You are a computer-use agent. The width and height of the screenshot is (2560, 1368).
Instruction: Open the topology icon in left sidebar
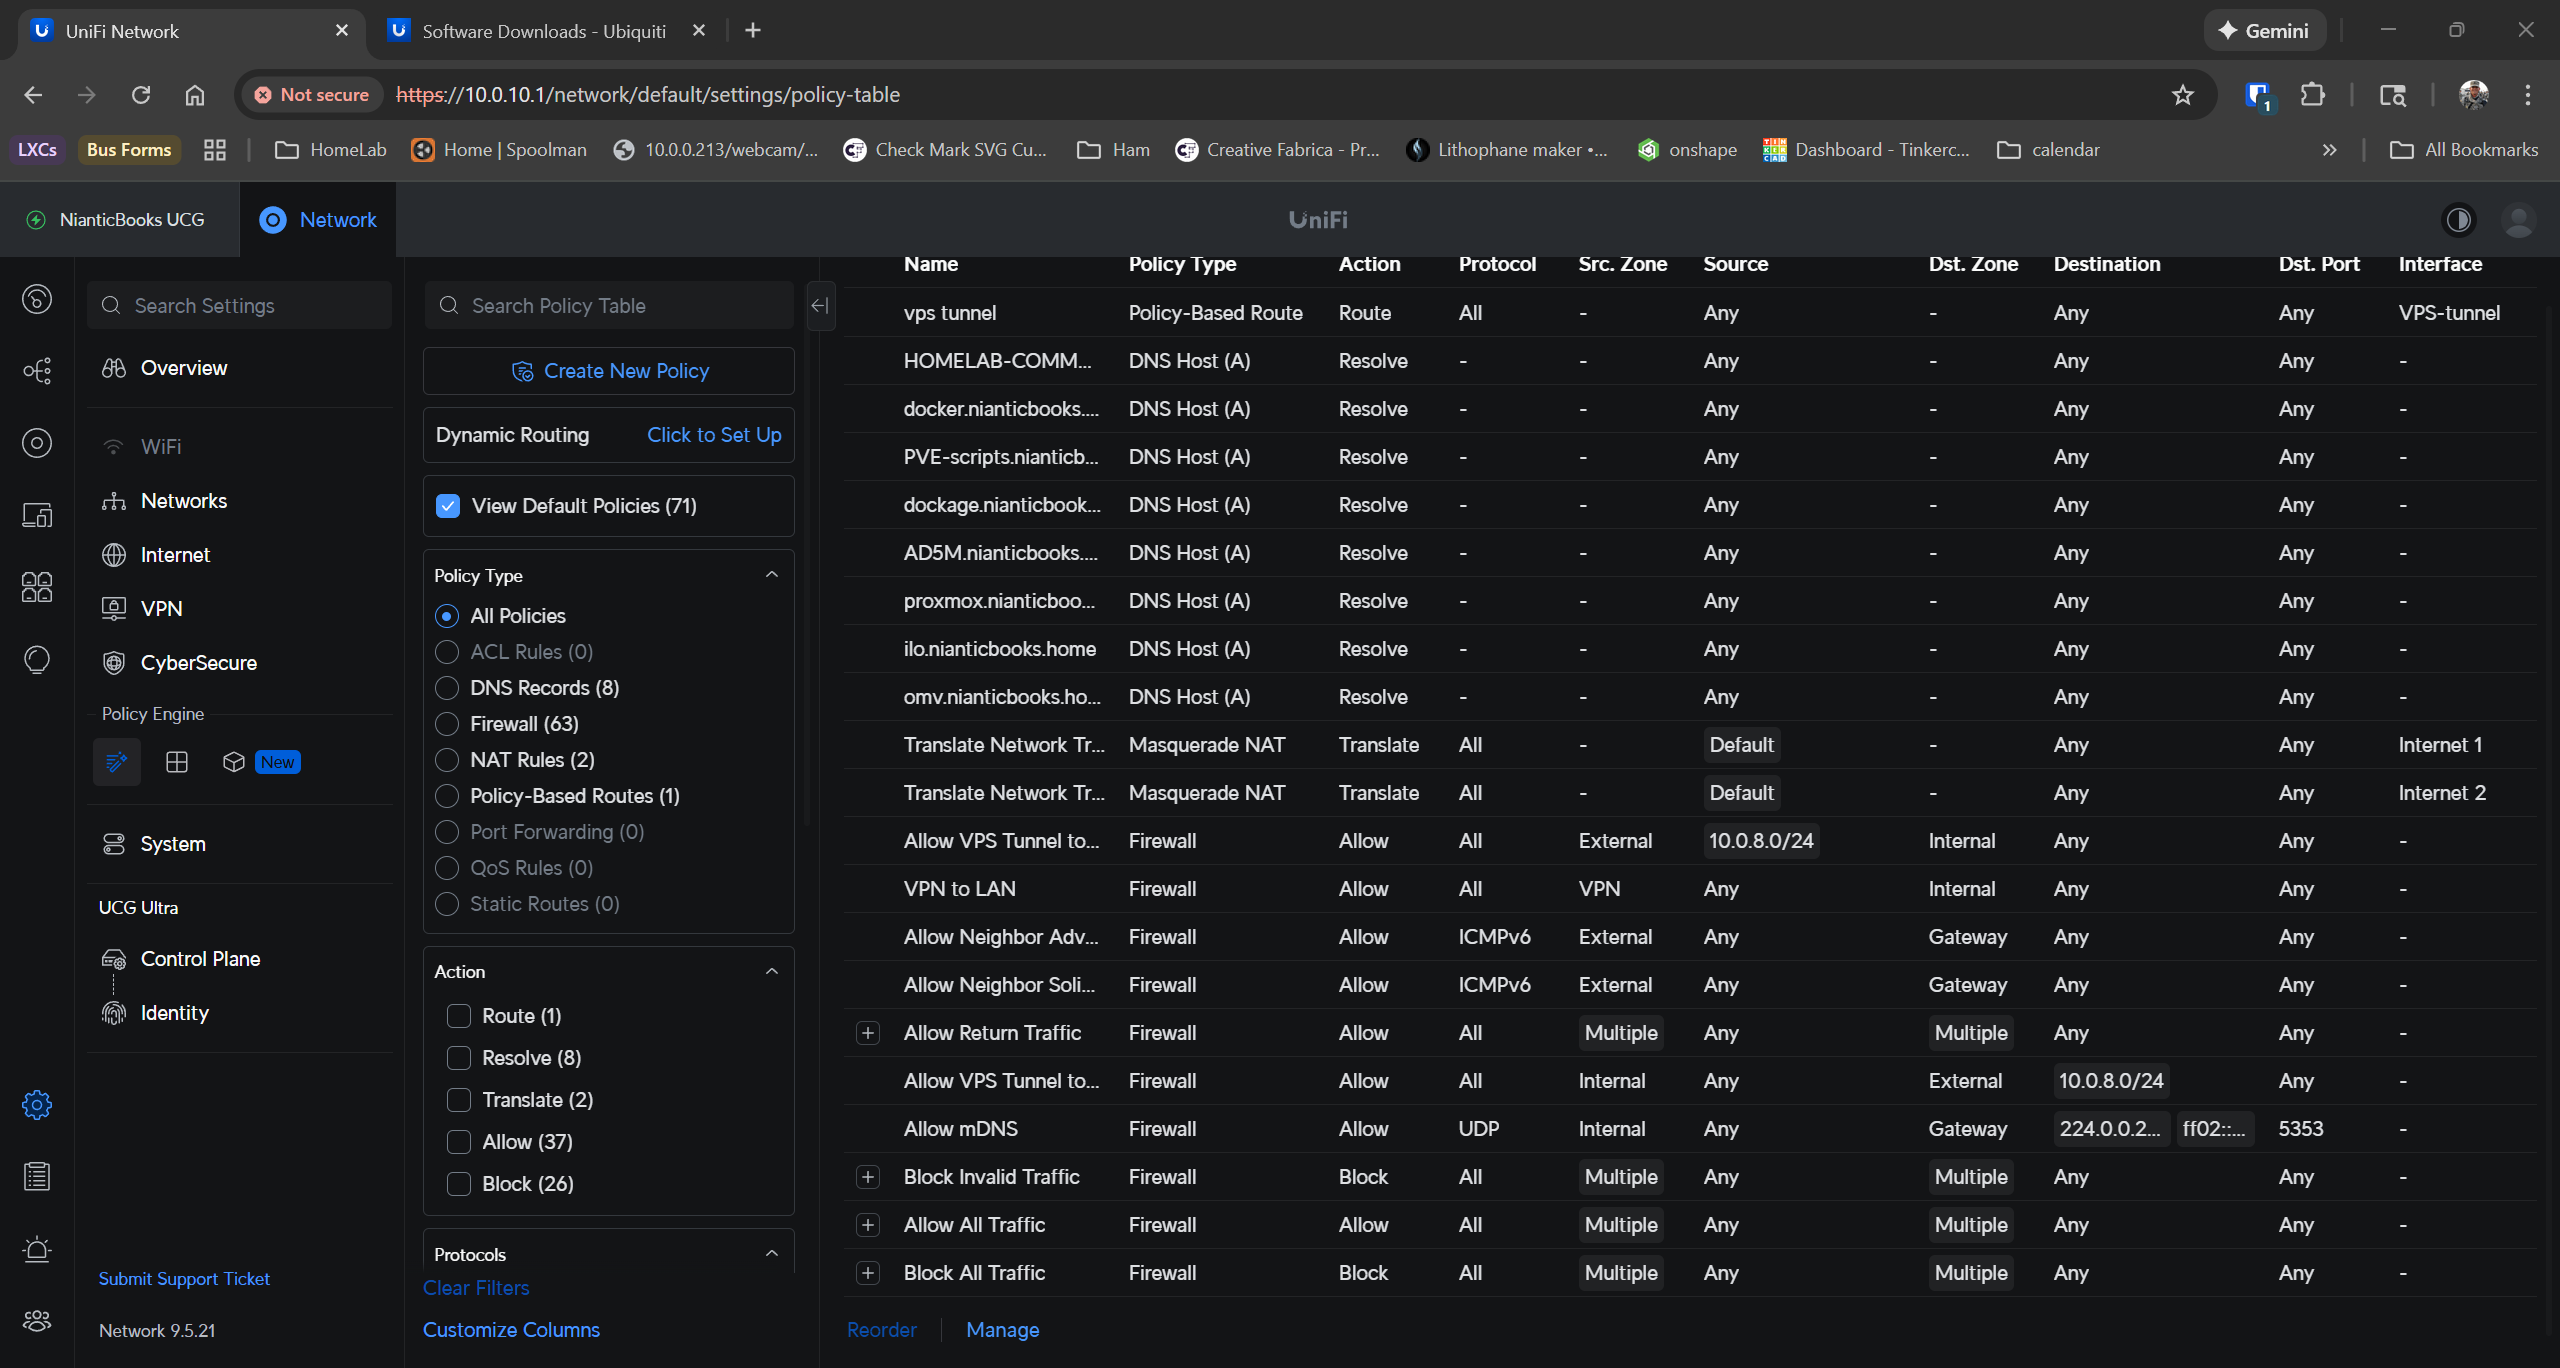point(37,371)
